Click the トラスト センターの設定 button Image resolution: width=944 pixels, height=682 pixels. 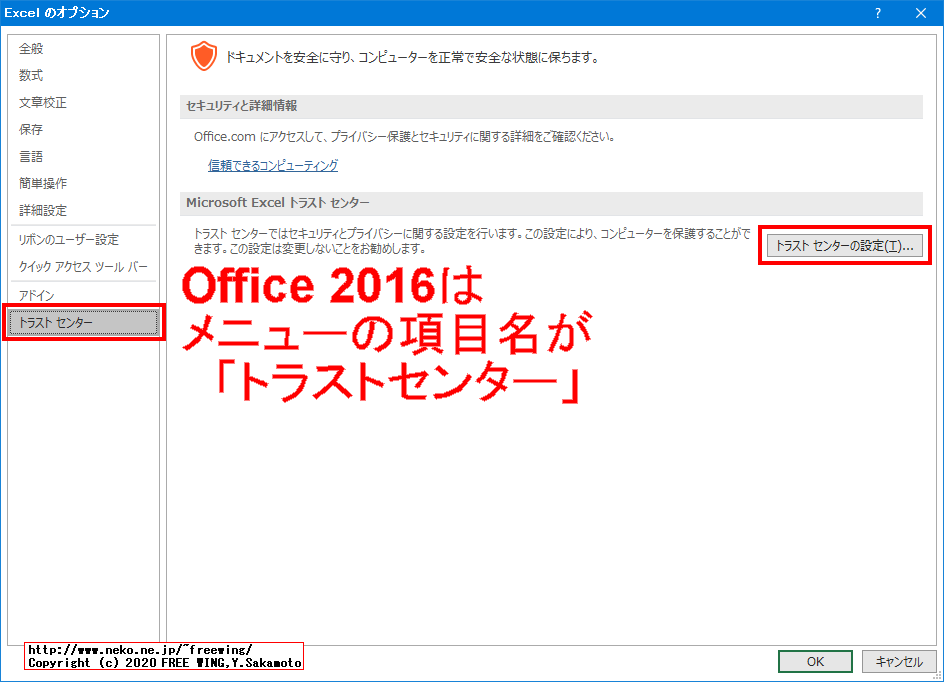843,245
